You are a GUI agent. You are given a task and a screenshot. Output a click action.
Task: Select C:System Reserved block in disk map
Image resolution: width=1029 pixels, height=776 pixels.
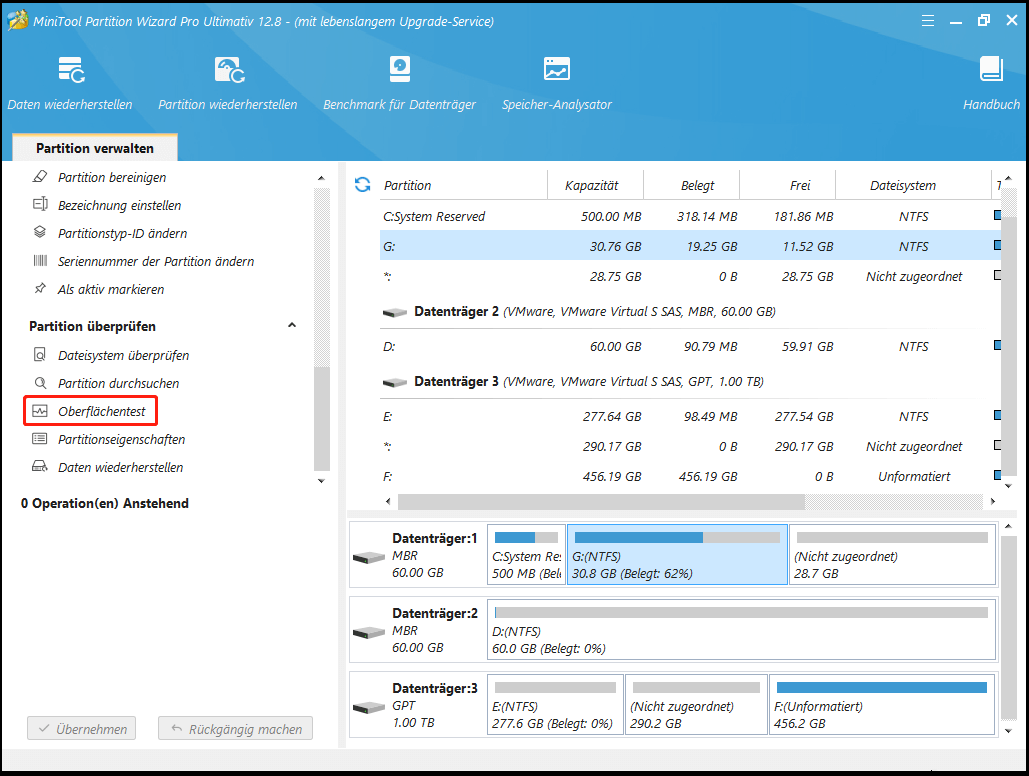point(526,554)
